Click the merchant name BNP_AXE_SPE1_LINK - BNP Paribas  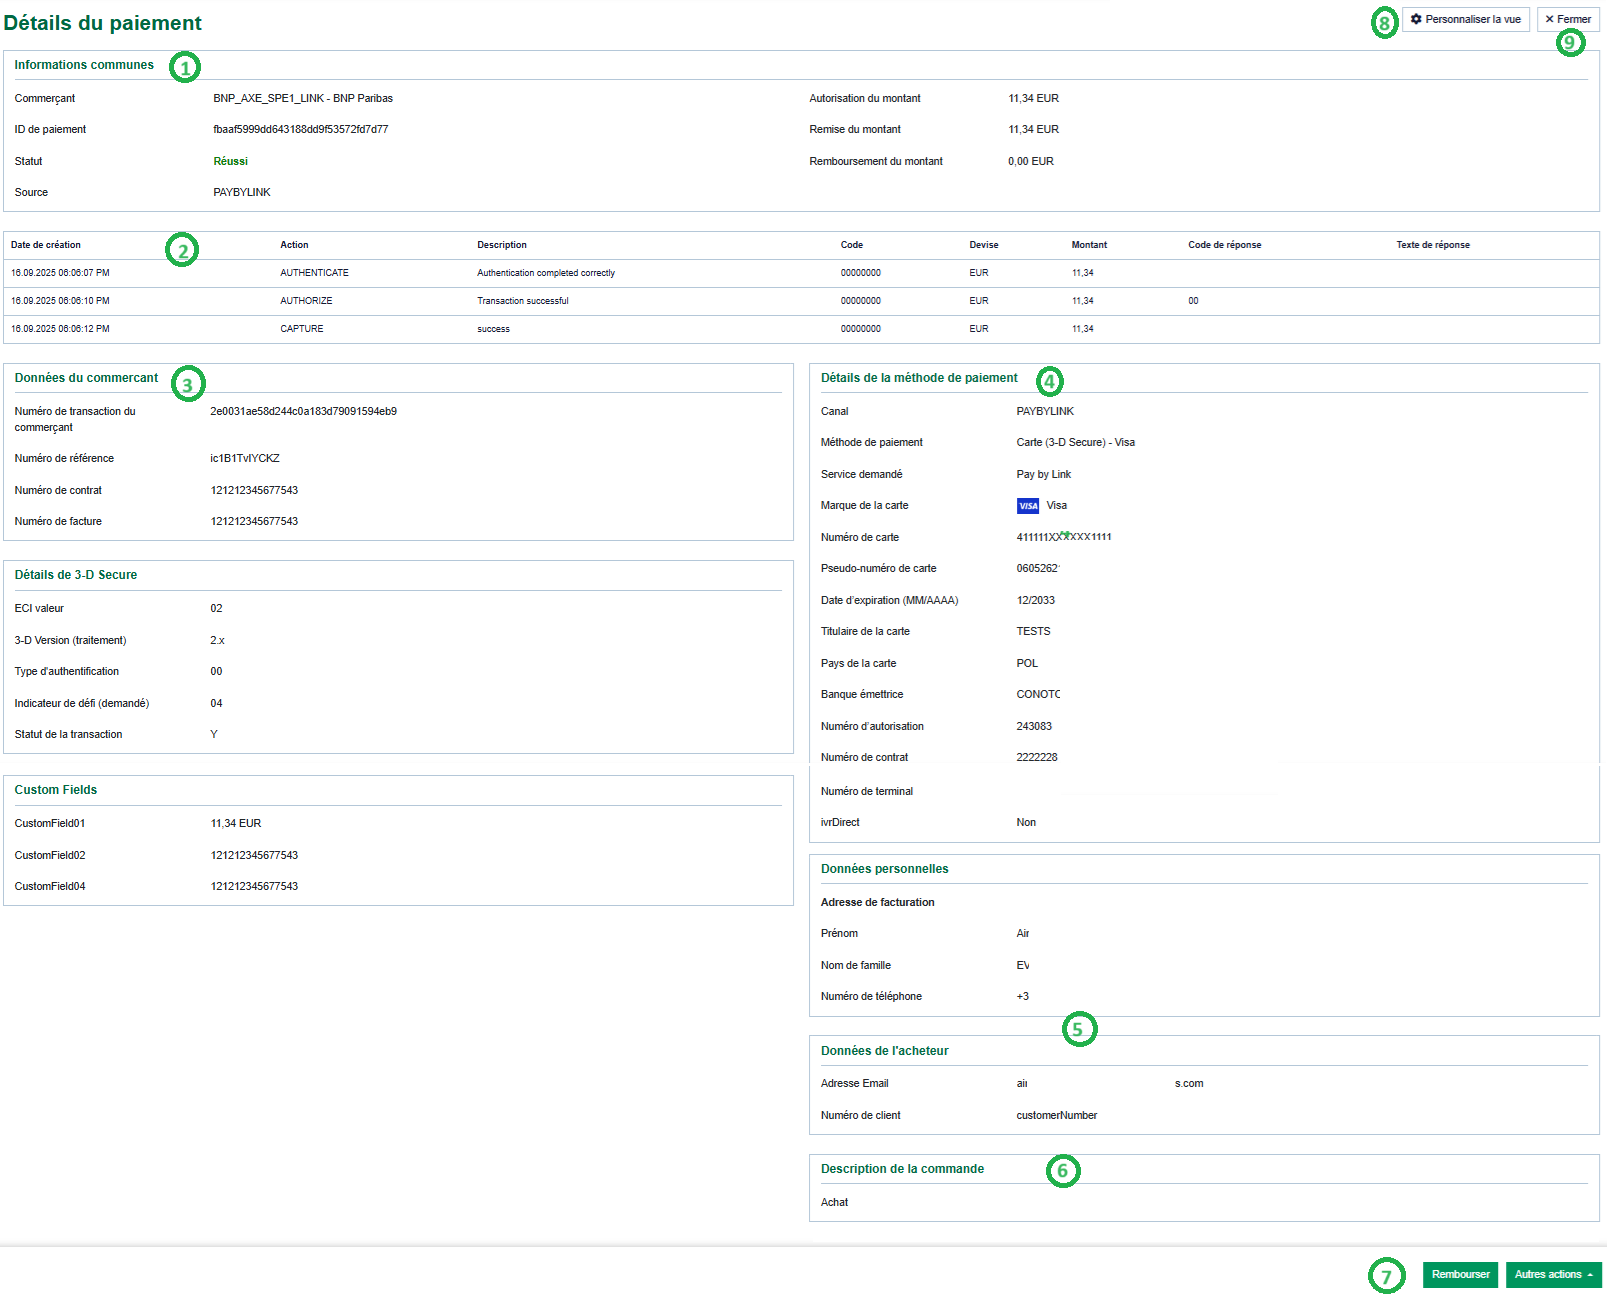pyautogui.click(x=303, y=98)
